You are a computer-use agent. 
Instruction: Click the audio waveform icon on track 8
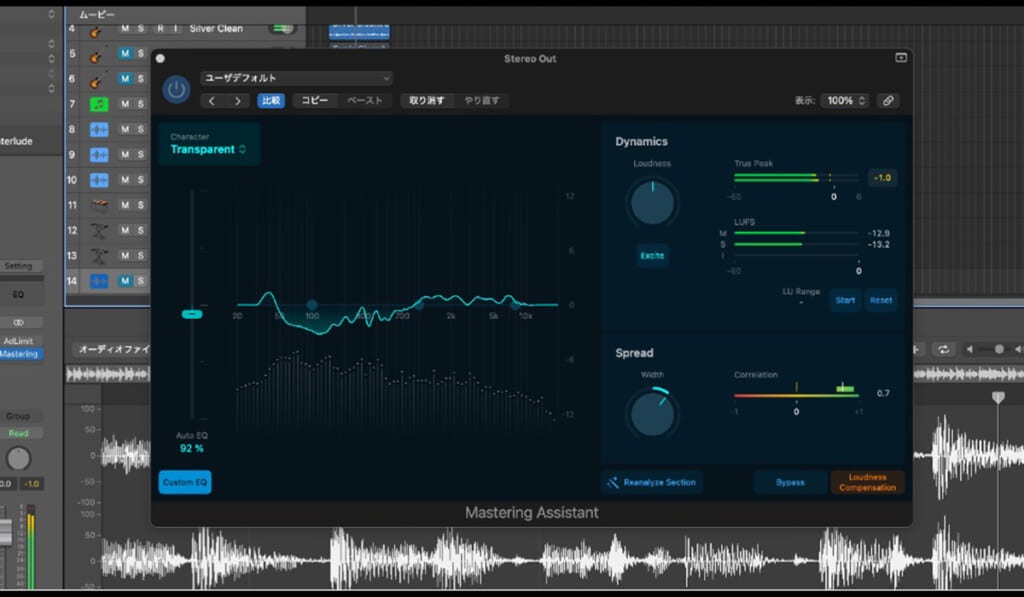pyautogui.click(x=99, y=129)
